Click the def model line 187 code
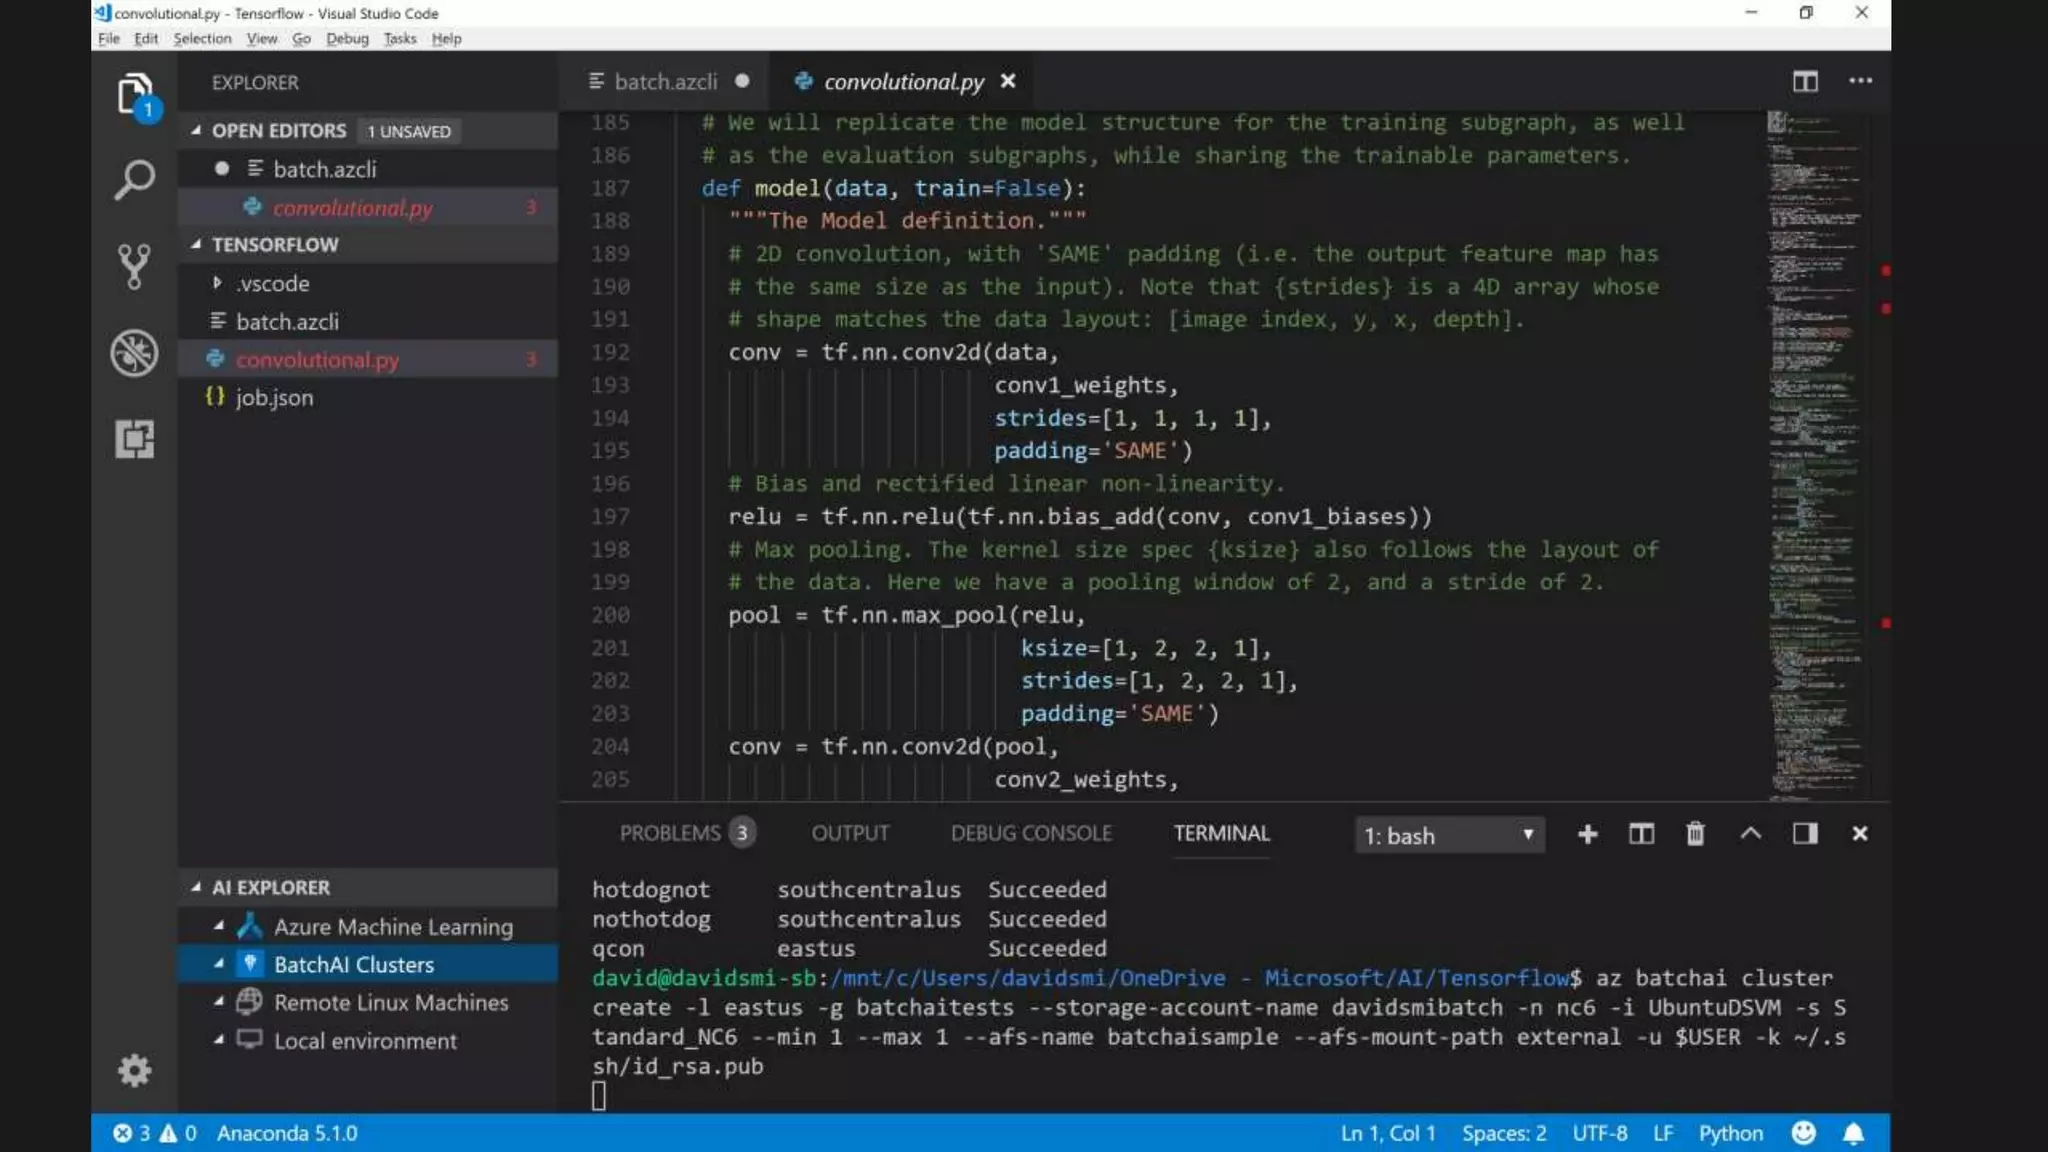 pos(893,188)
